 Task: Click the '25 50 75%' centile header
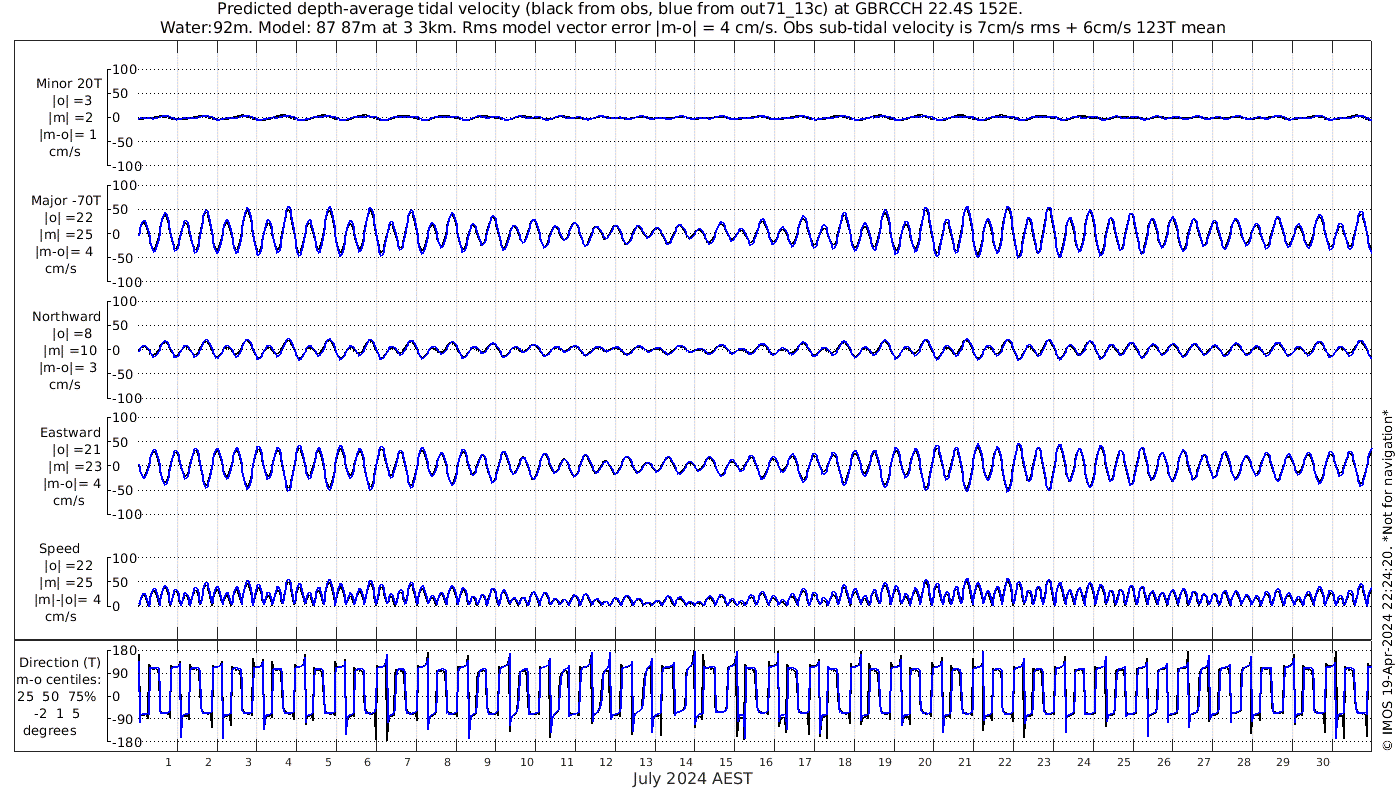tap(56, 696)
